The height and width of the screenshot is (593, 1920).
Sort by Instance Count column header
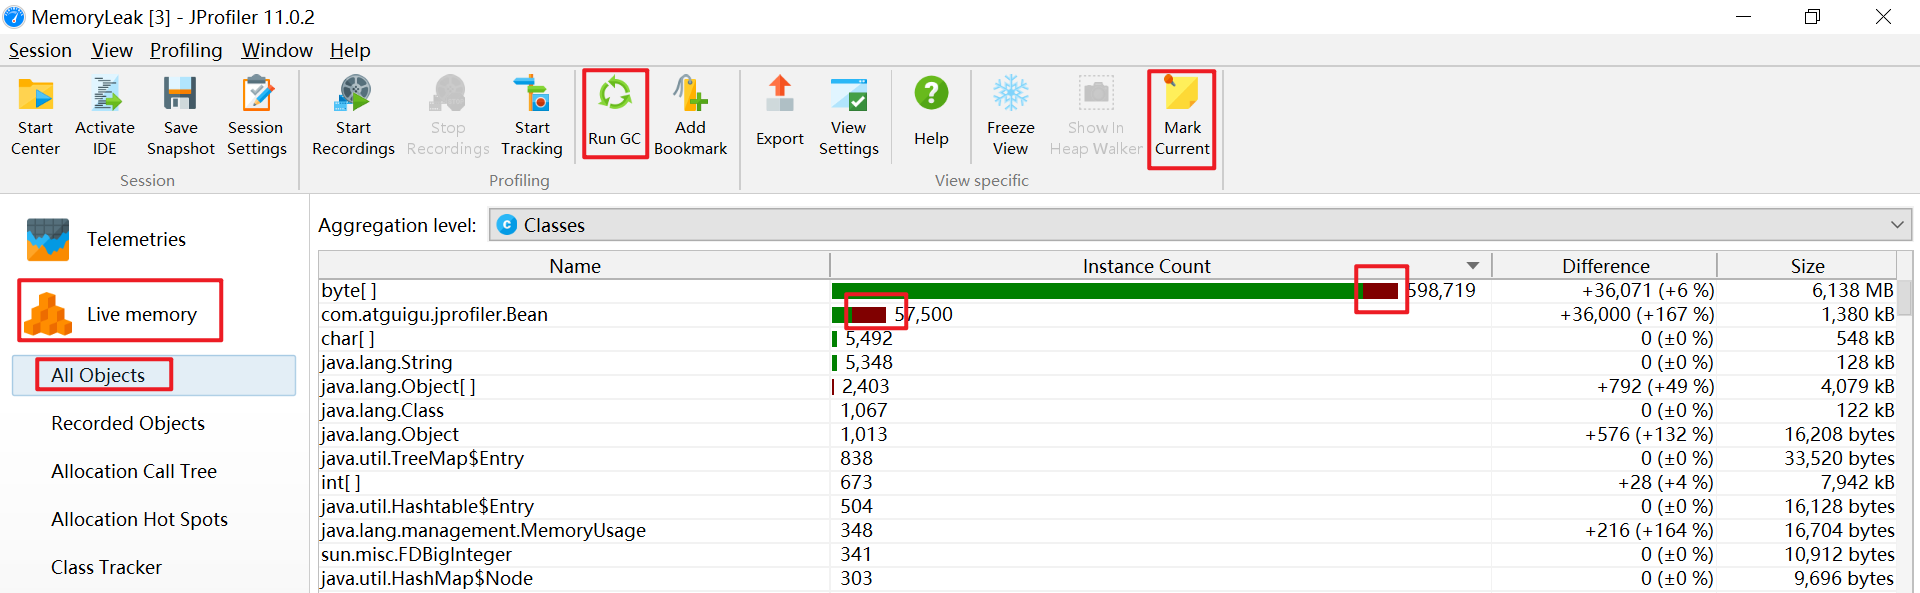1160,266
